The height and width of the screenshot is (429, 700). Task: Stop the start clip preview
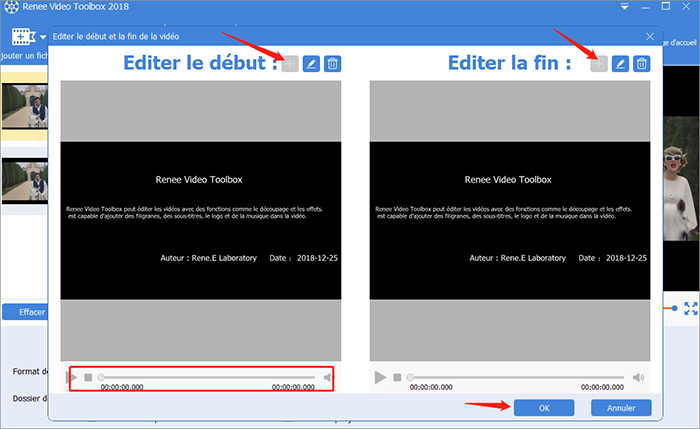coord(88,378)
